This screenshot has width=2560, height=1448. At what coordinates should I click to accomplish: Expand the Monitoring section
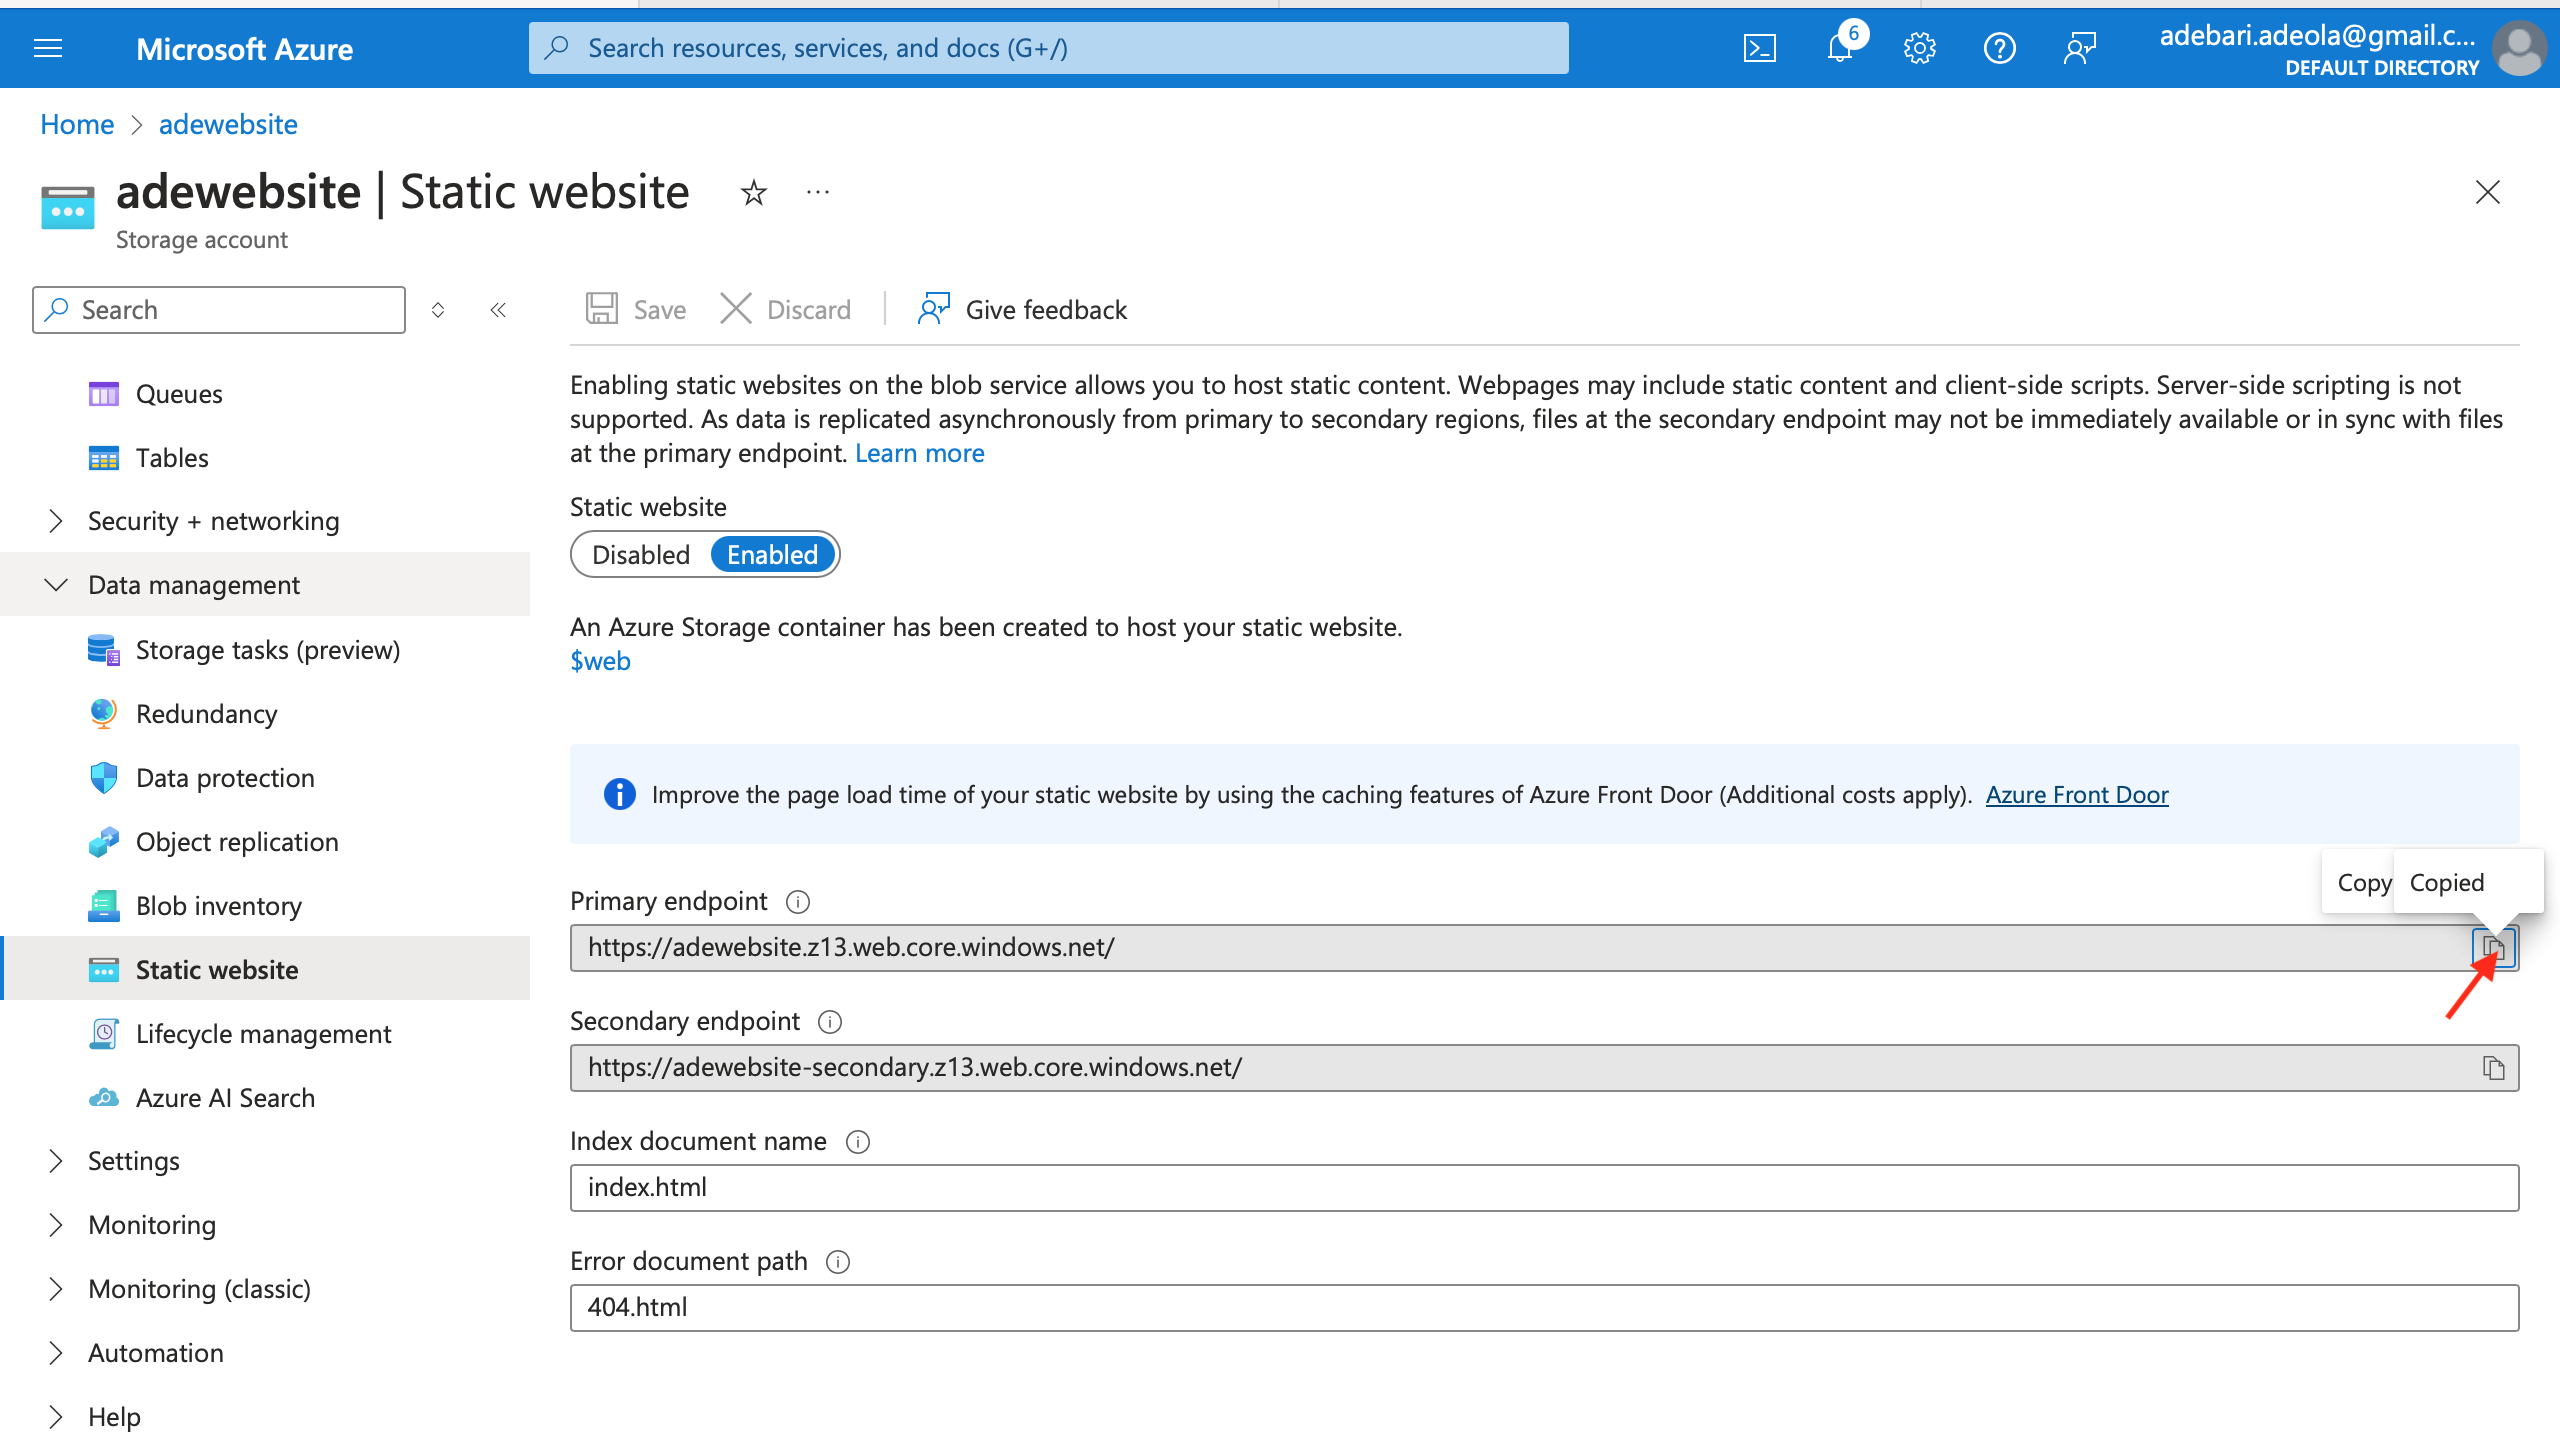point(151,1225)
